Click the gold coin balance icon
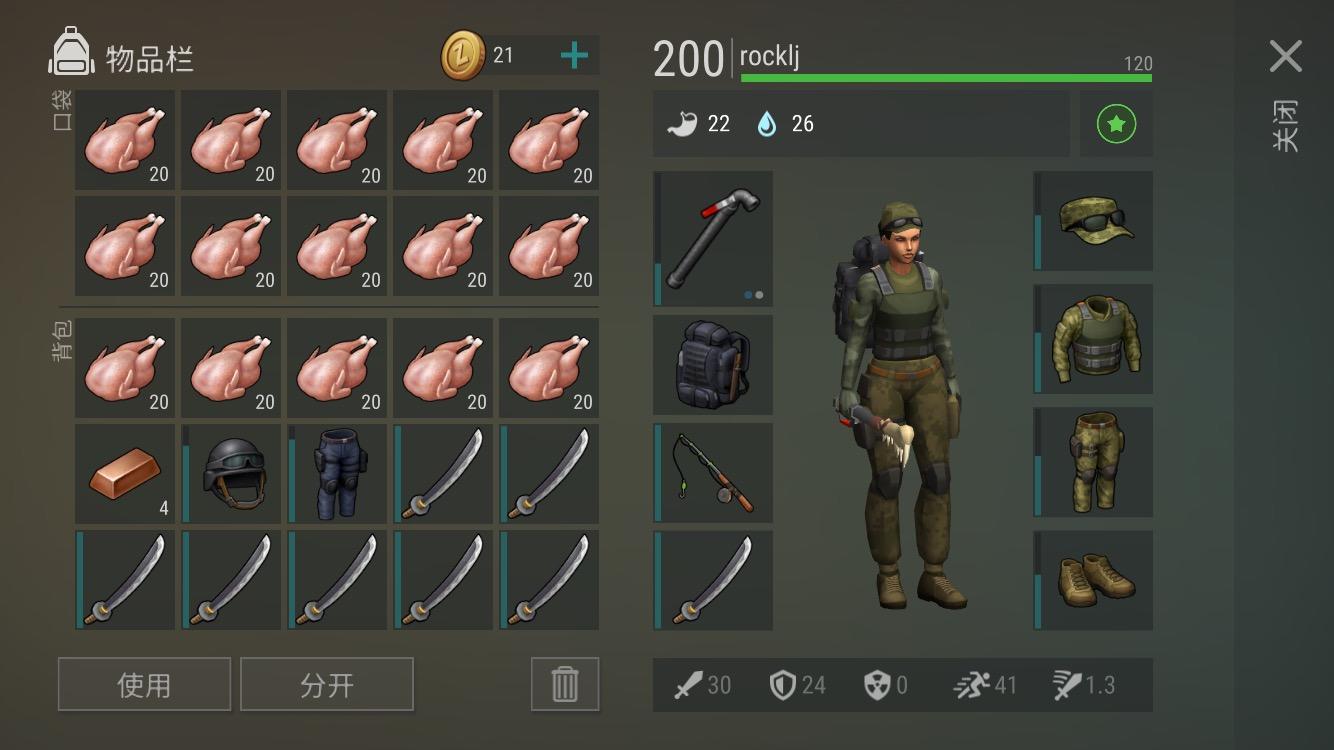 463,56
